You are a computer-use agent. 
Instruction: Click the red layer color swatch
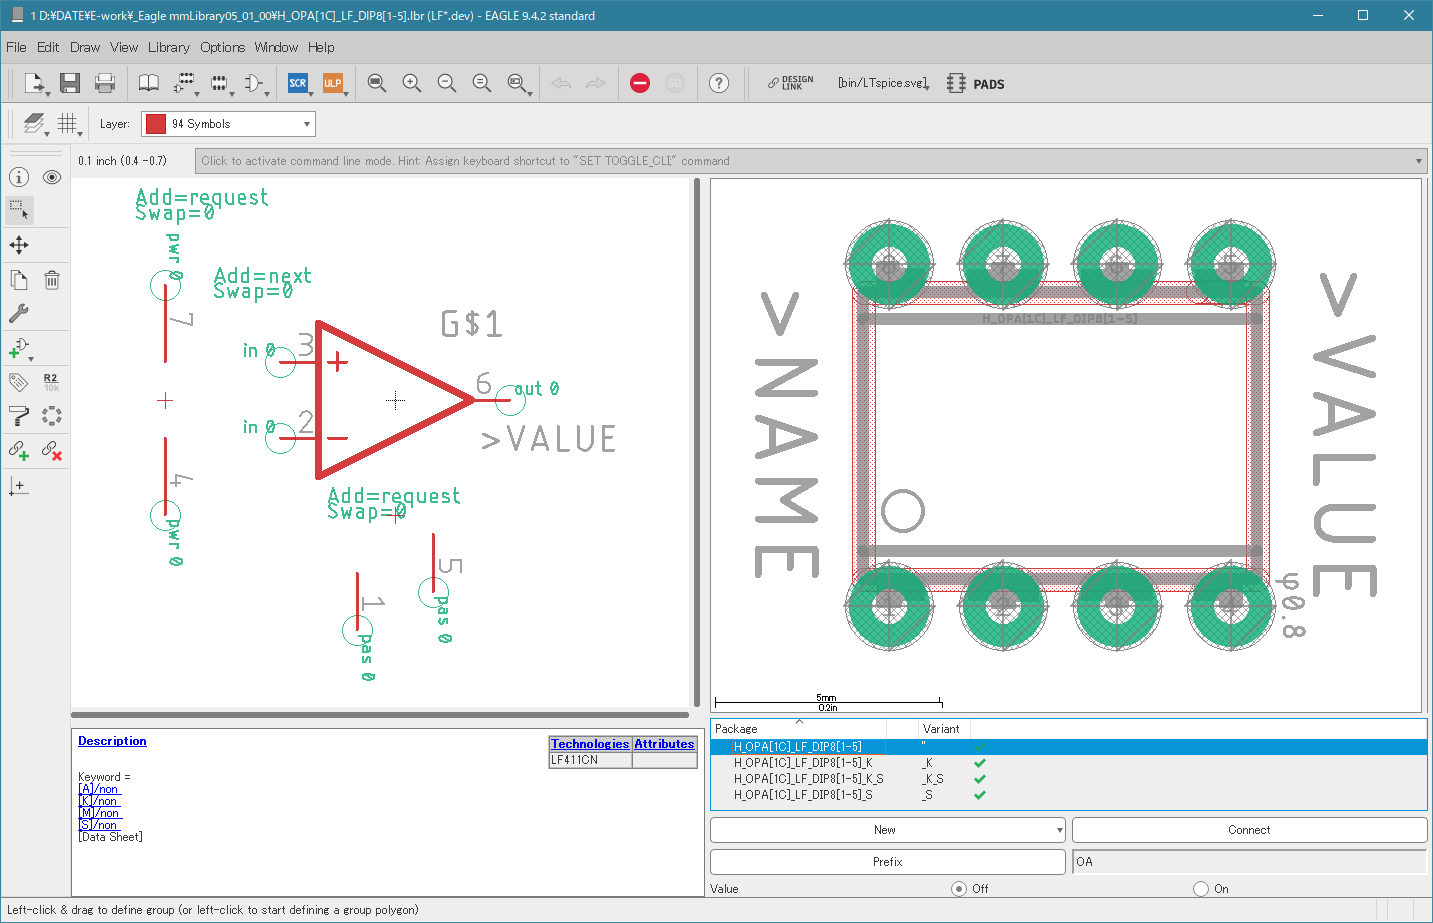[x=156, y=124]
